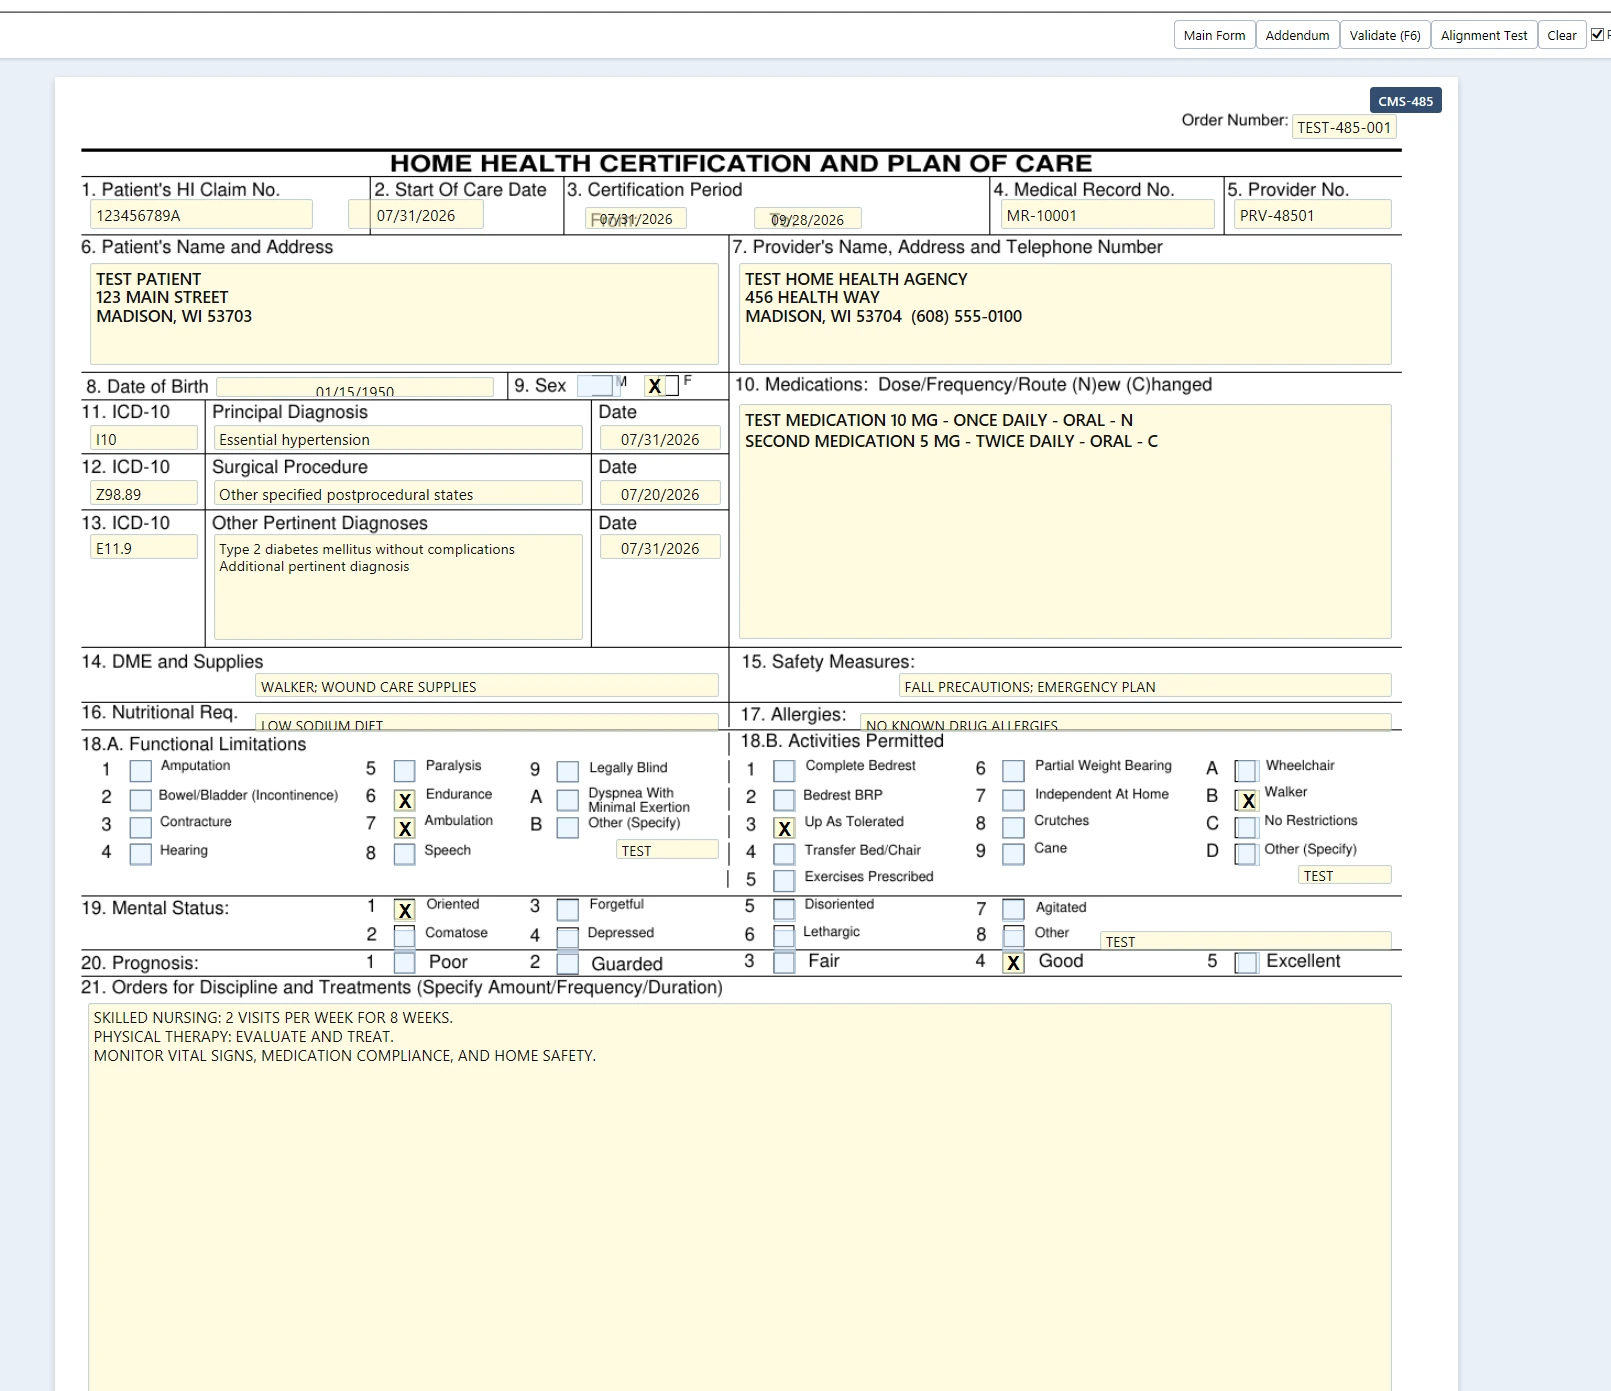Check Bedrest BRP box

coord(784,800)
